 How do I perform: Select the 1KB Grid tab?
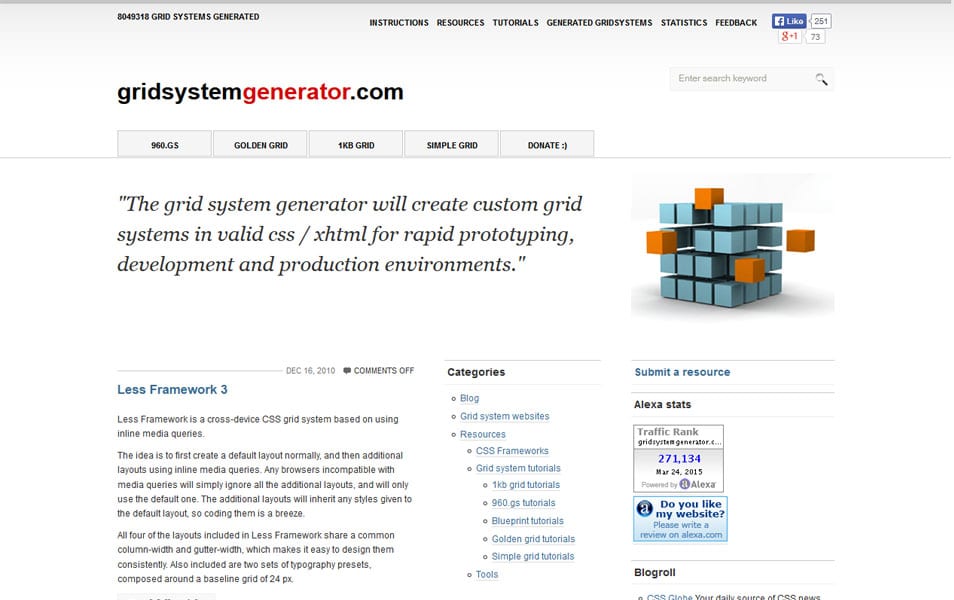pos(356,144)
